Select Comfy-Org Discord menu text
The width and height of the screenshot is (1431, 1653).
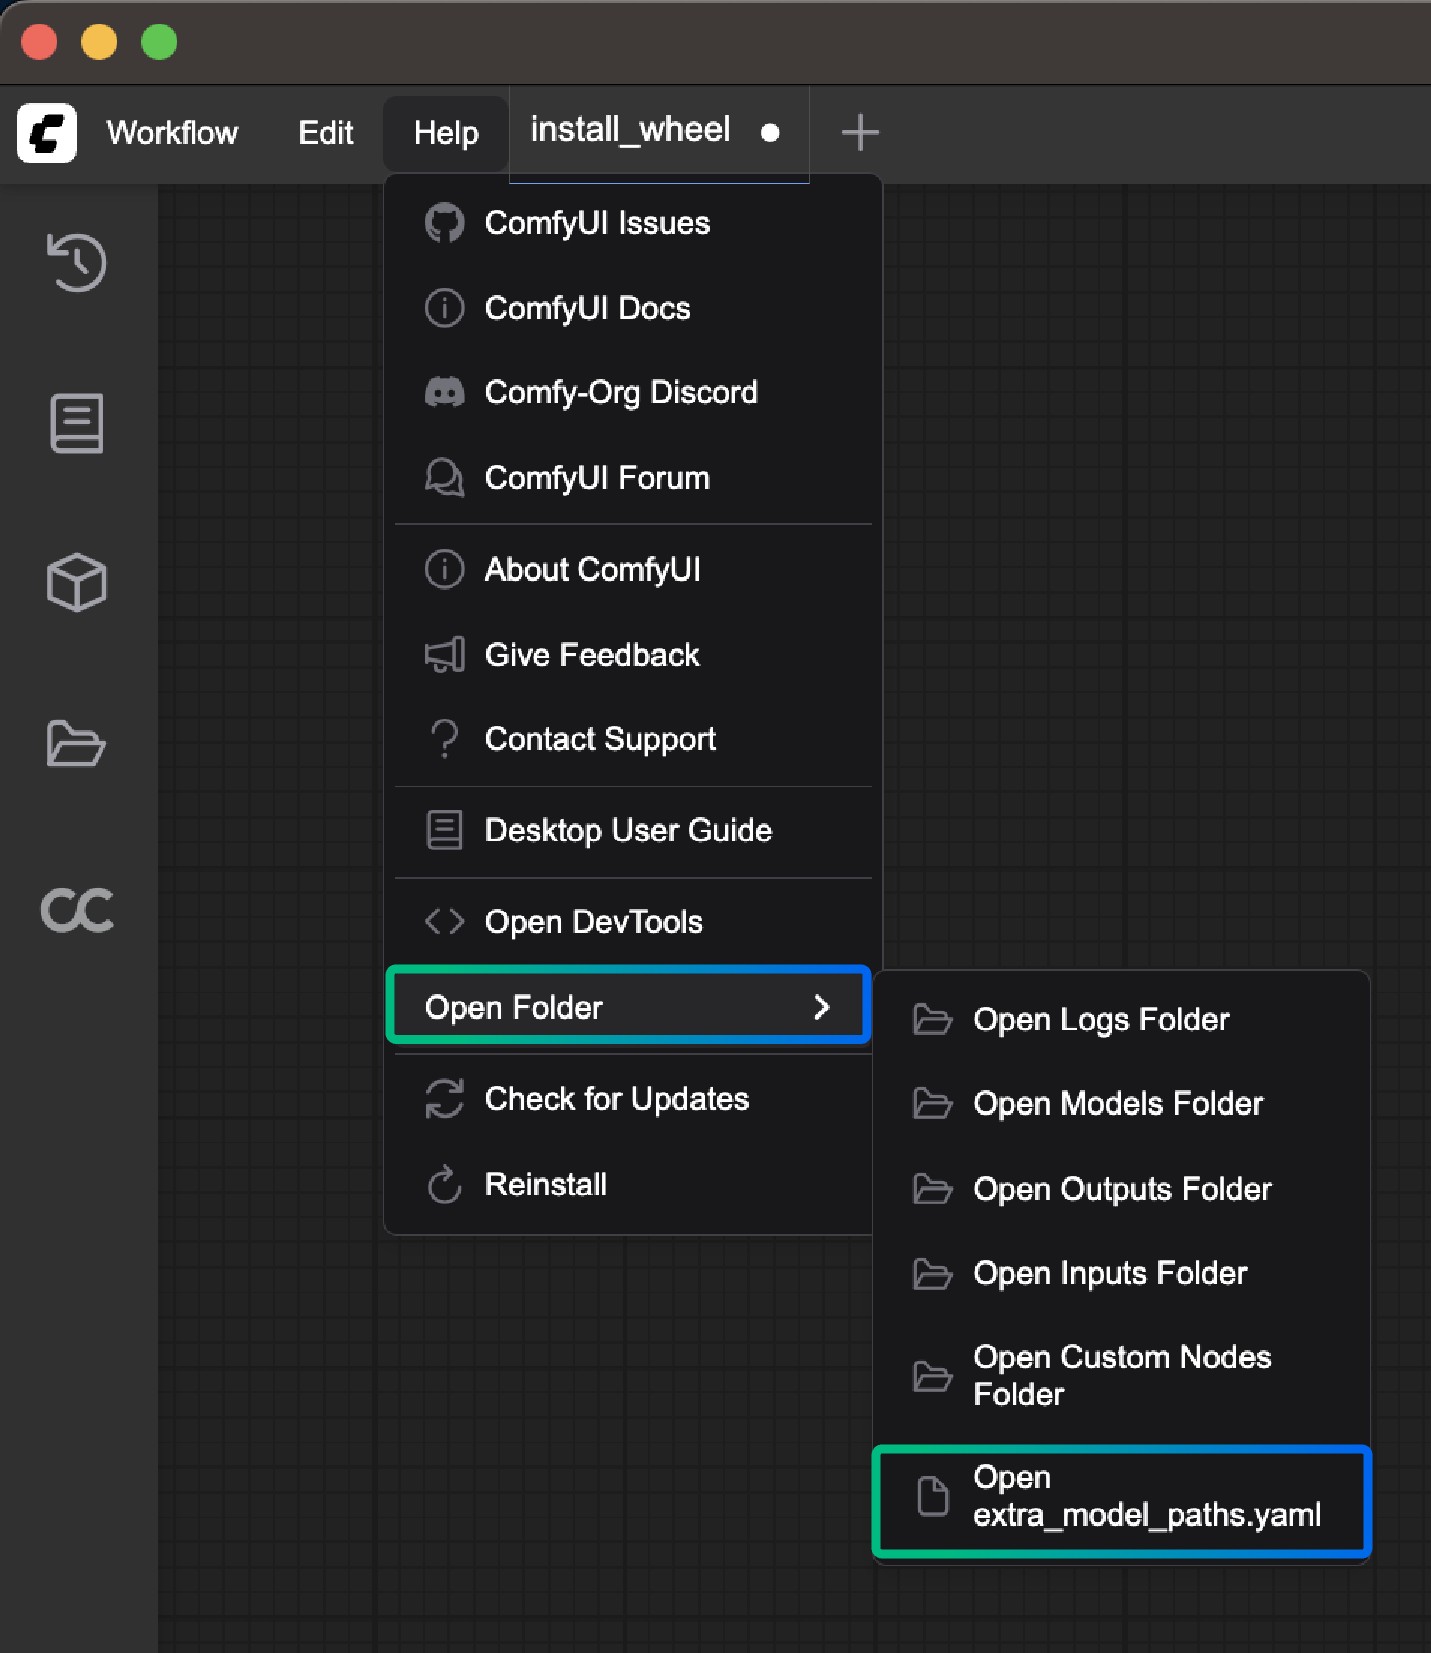click(621, 392)
